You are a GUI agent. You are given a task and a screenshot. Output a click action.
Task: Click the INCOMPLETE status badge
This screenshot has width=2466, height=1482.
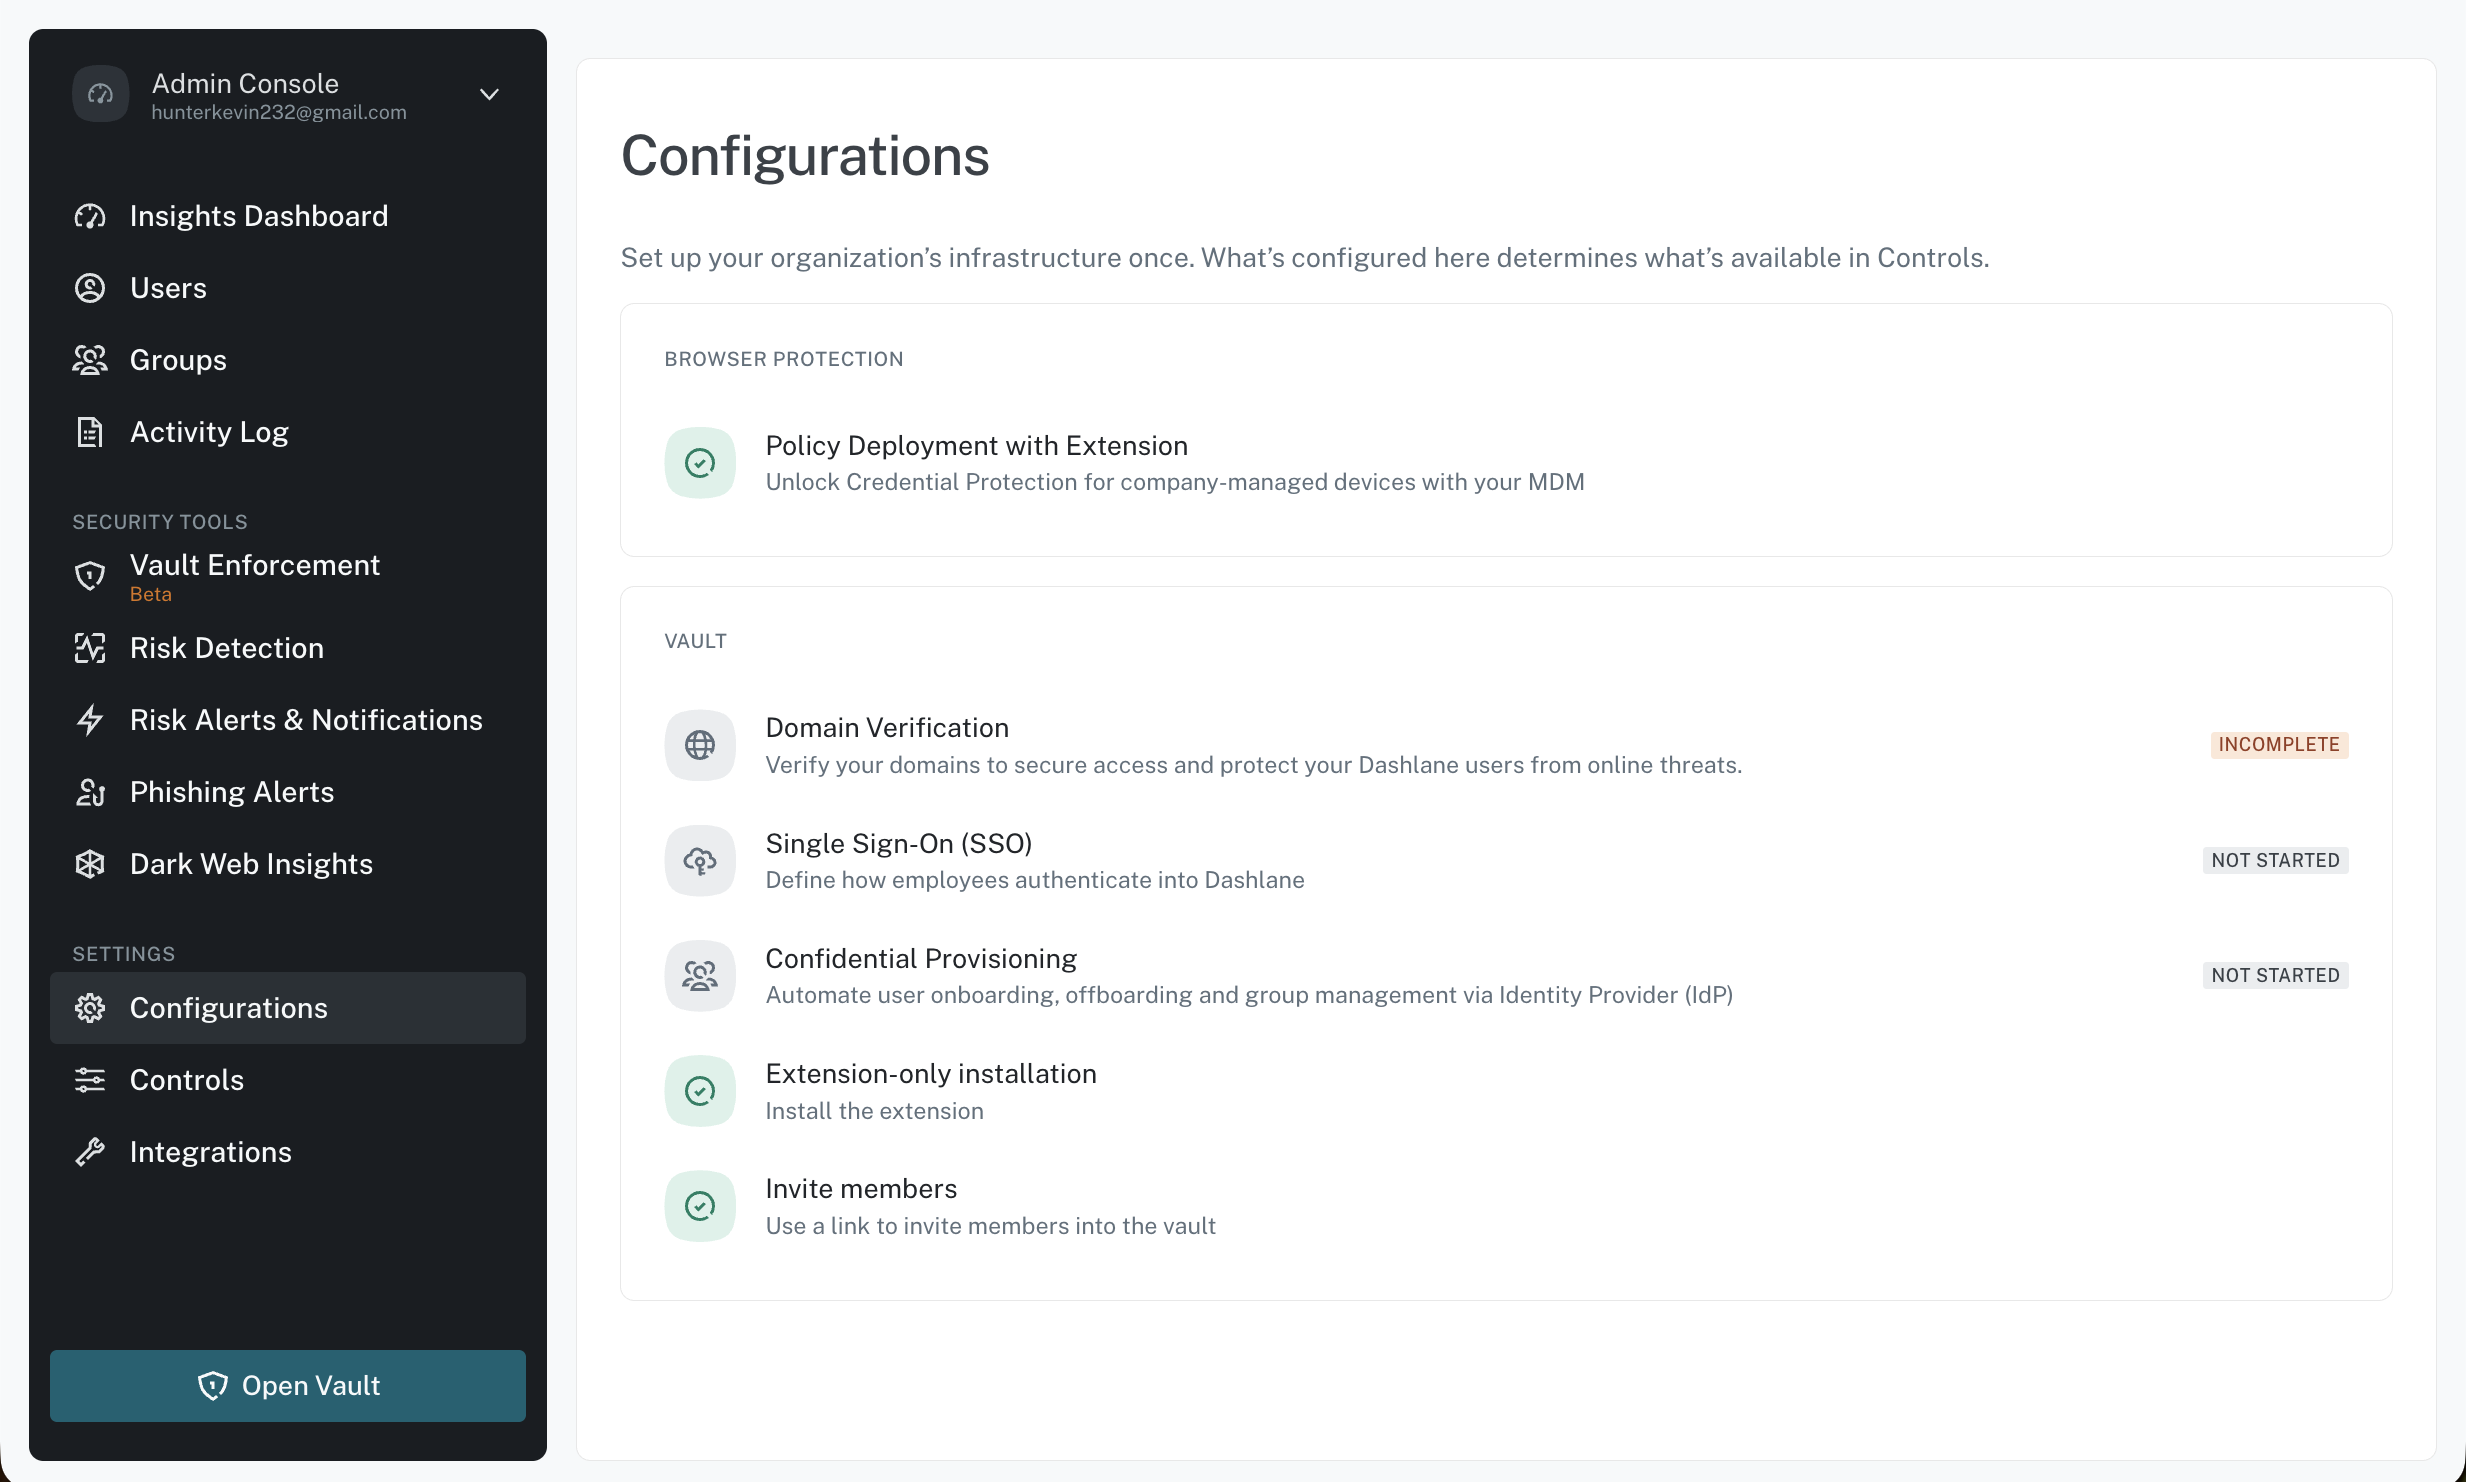click(2279, 745)
